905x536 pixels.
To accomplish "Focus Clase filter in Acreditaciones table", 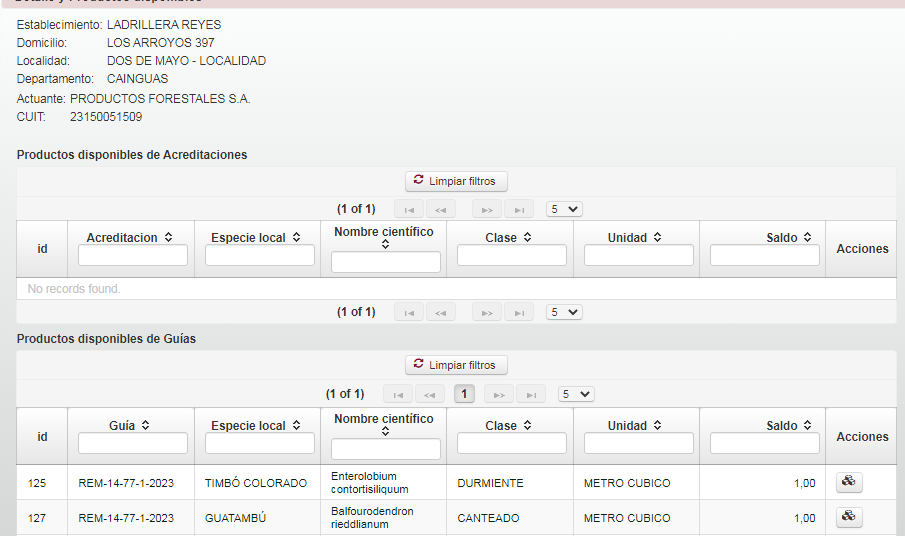I will (512, 255).
